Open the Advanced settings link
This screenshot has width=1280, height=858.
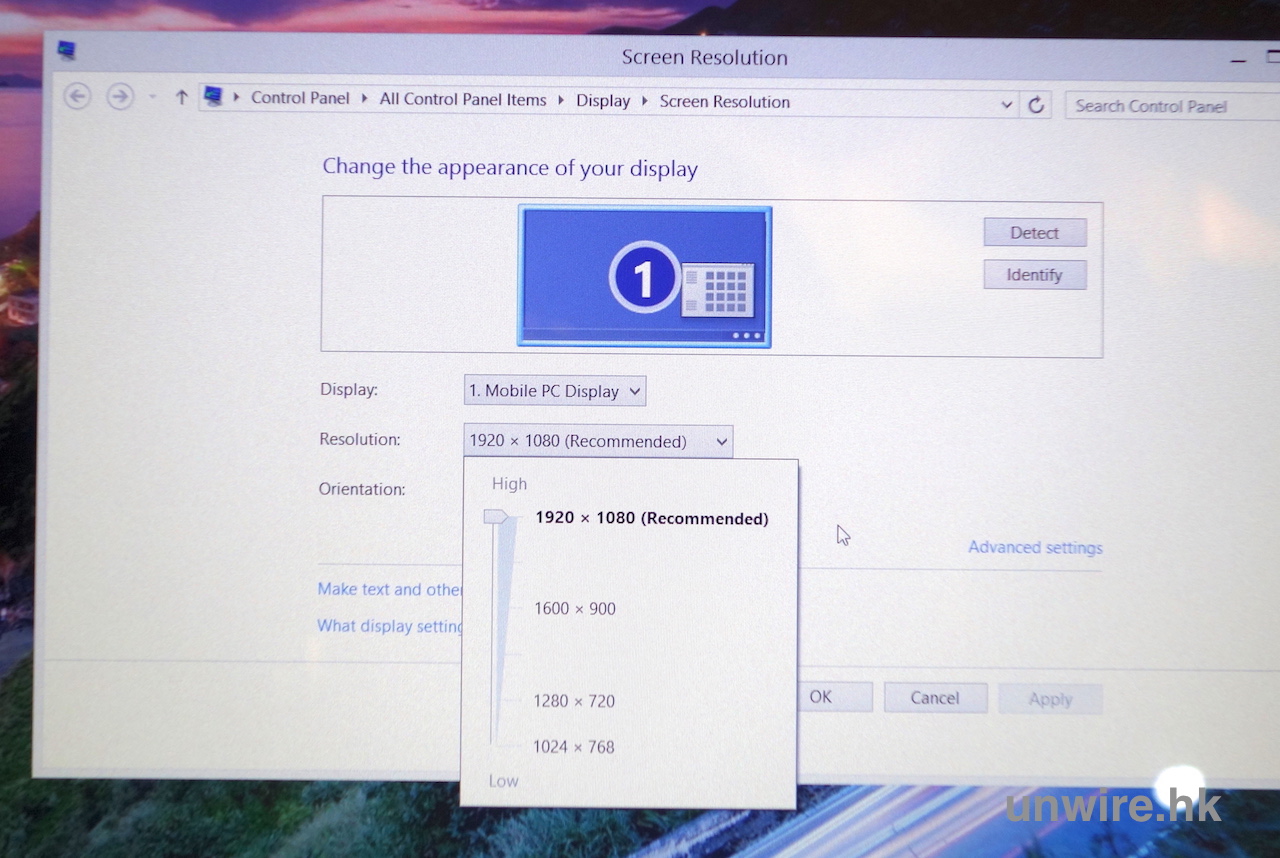tap(1035, 547)
